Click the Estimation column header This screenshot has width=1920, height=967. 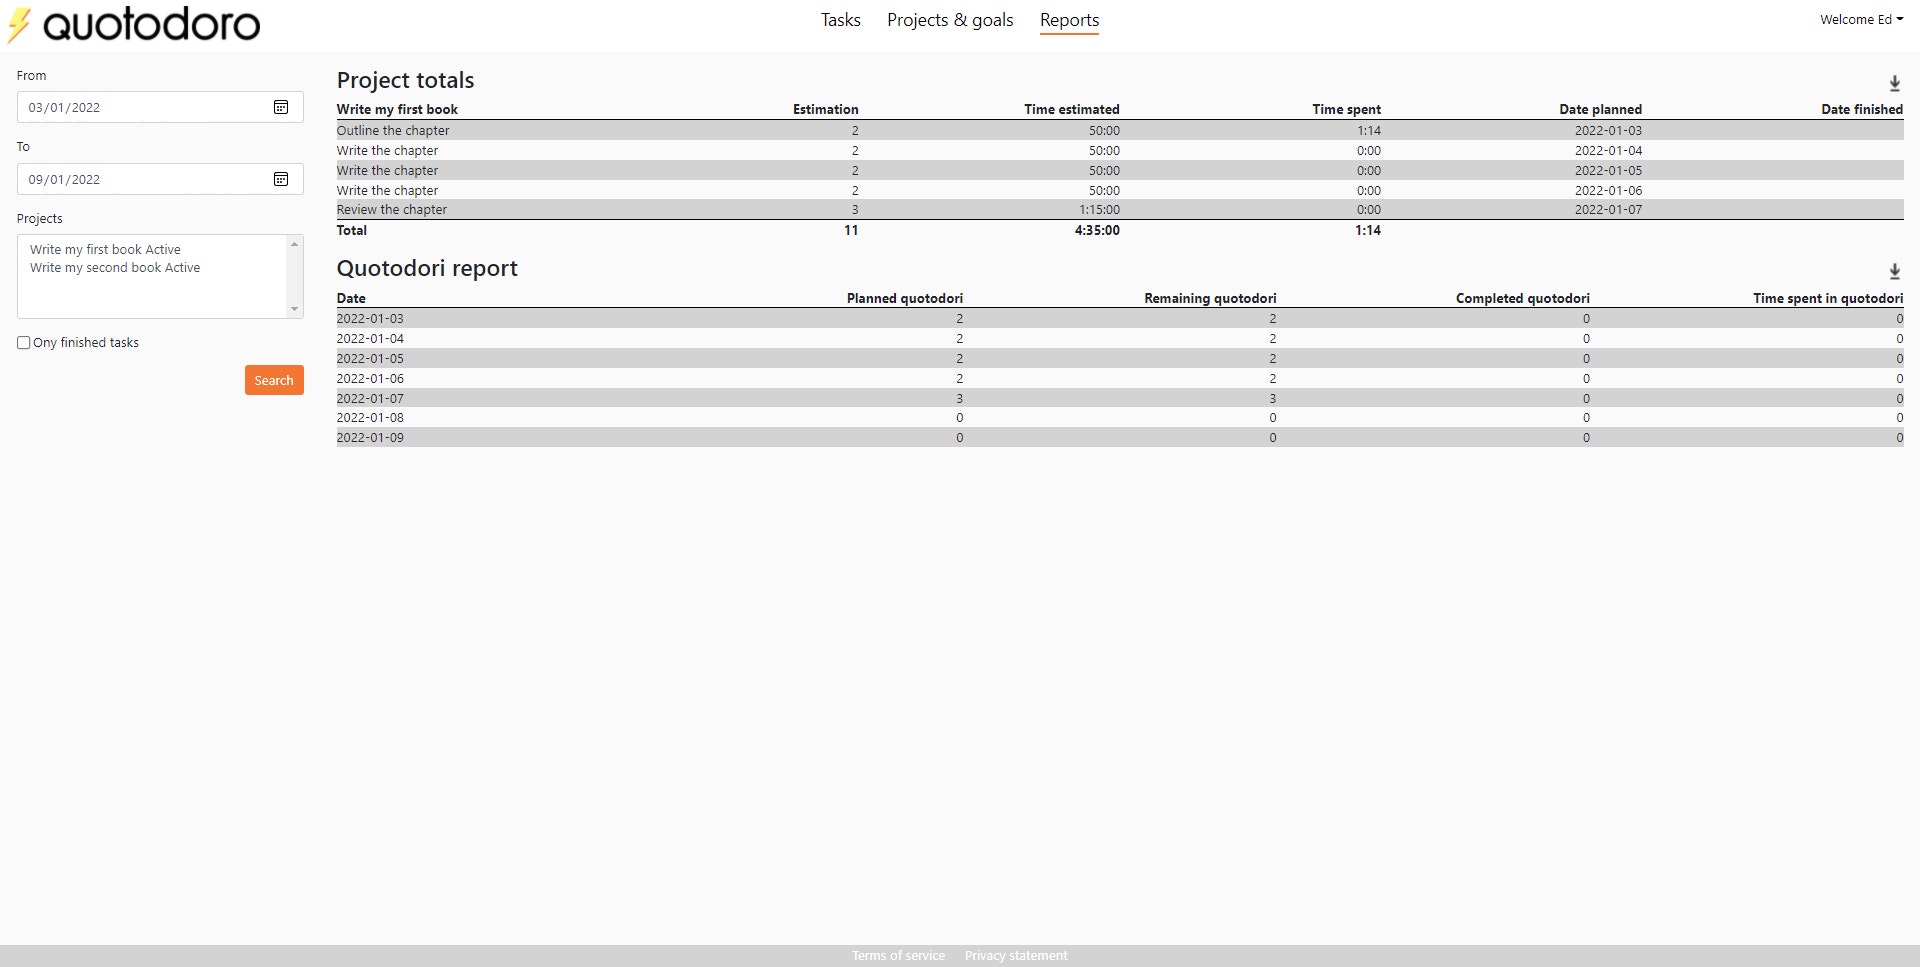pos(825,109)
